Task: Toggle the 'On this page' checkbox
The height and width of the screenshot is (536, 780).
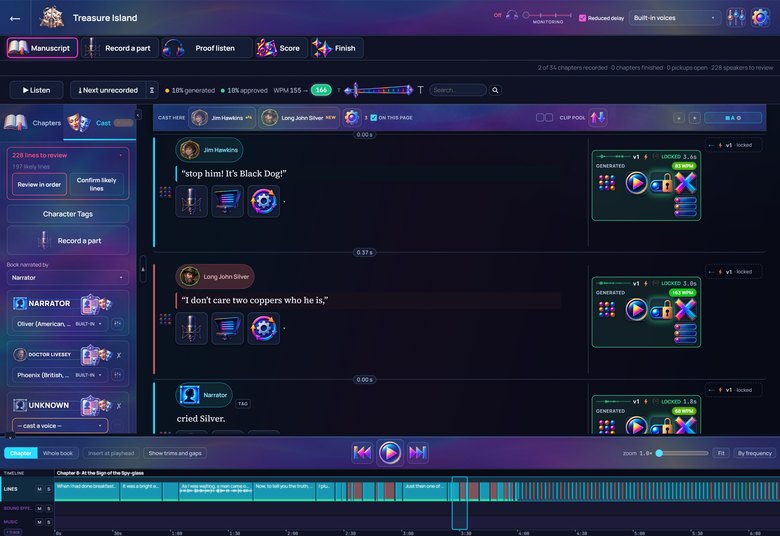Action: click(374, 118)
